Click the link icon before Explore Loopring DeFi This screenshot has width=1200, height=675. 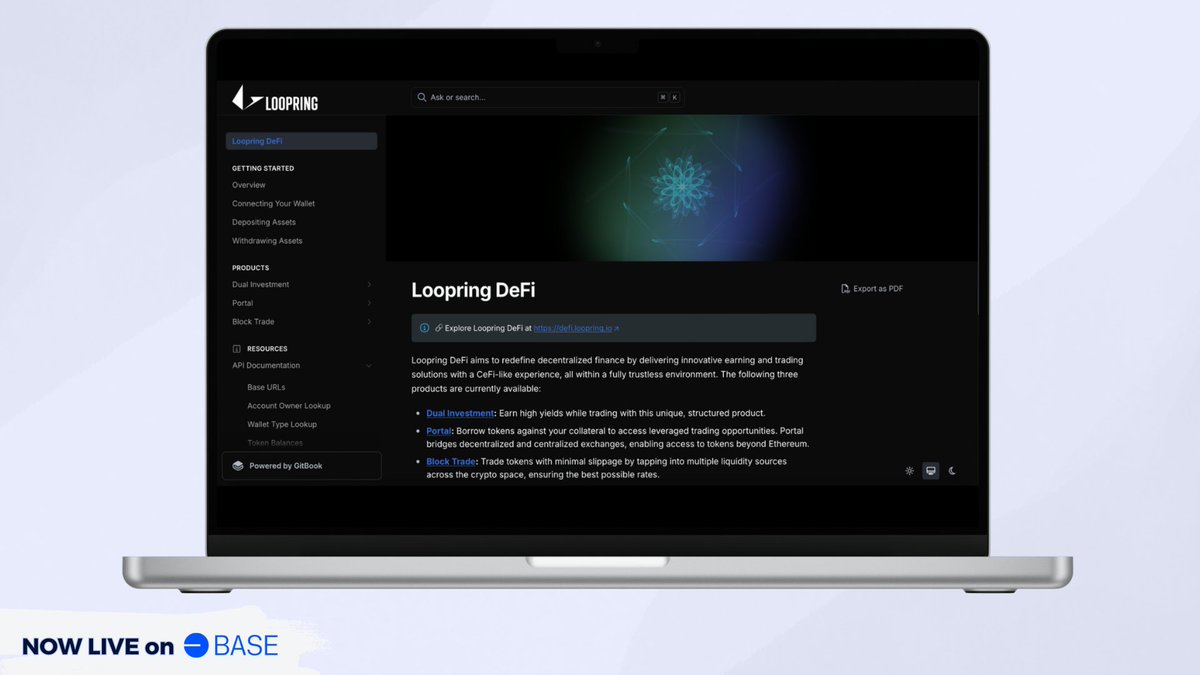click(x=438, y=328)
